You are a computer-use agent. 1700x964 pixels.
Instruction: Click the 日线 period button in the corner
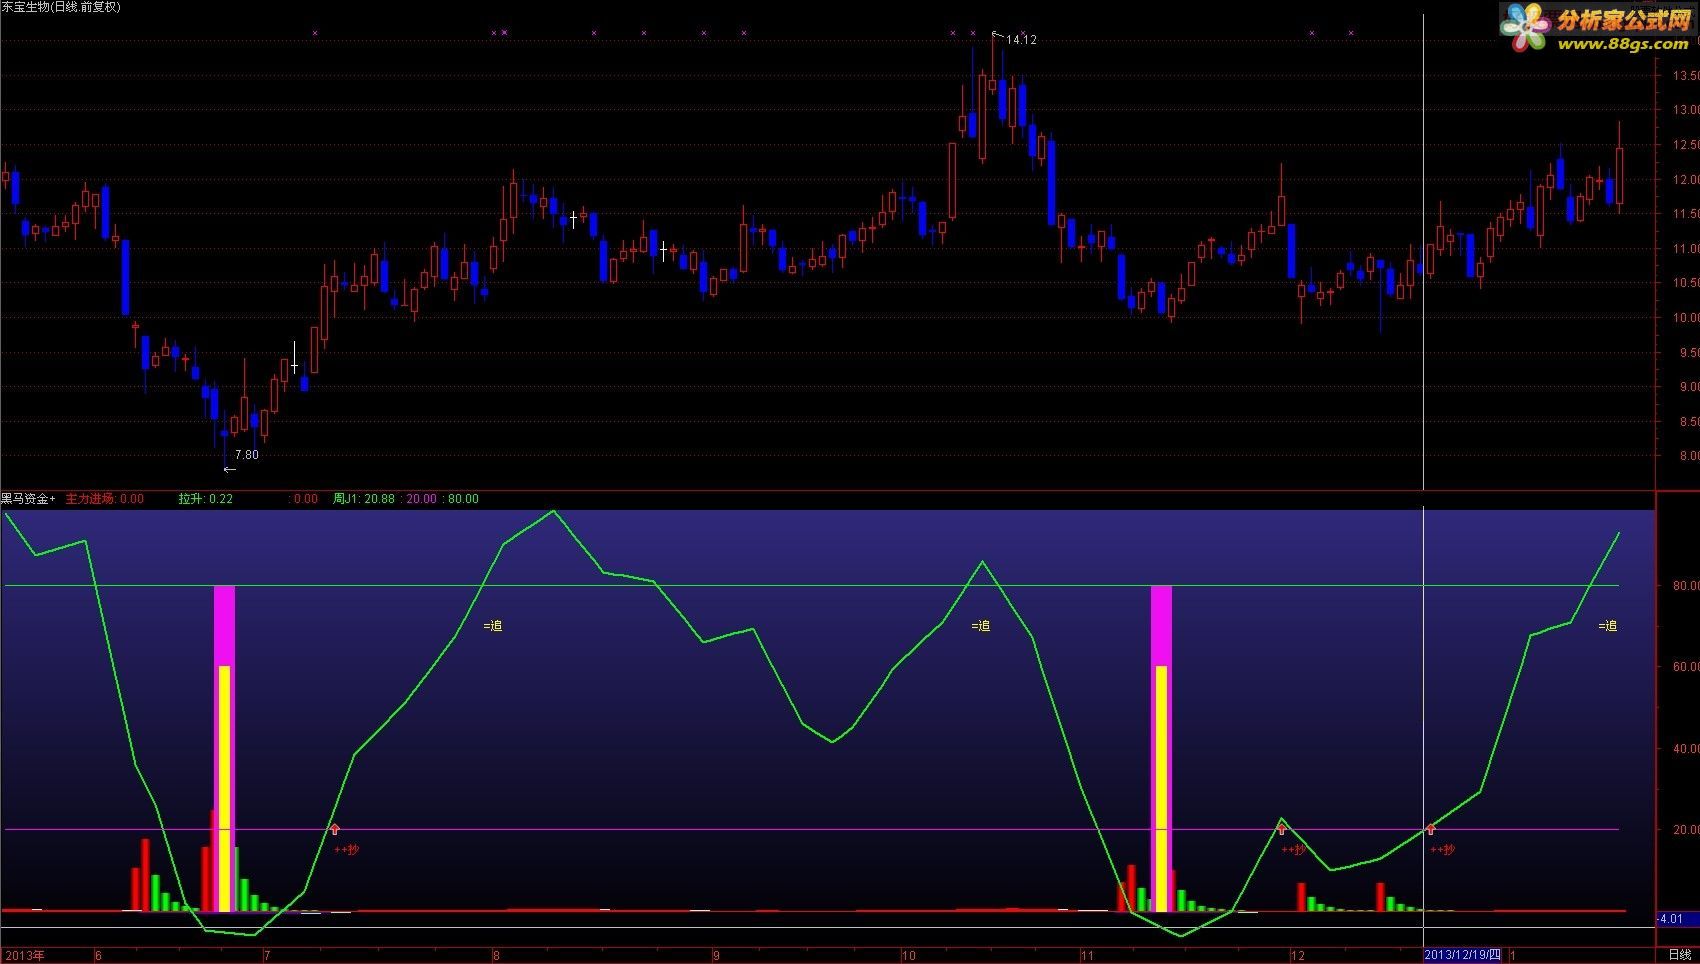click(1680, 955)
